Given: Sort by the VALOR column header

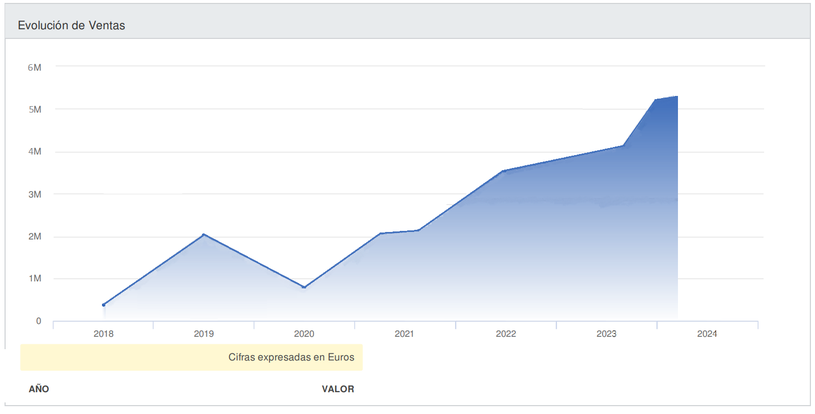Looking at the screenshot, I should pyautogui.click(x=337, y=389).
